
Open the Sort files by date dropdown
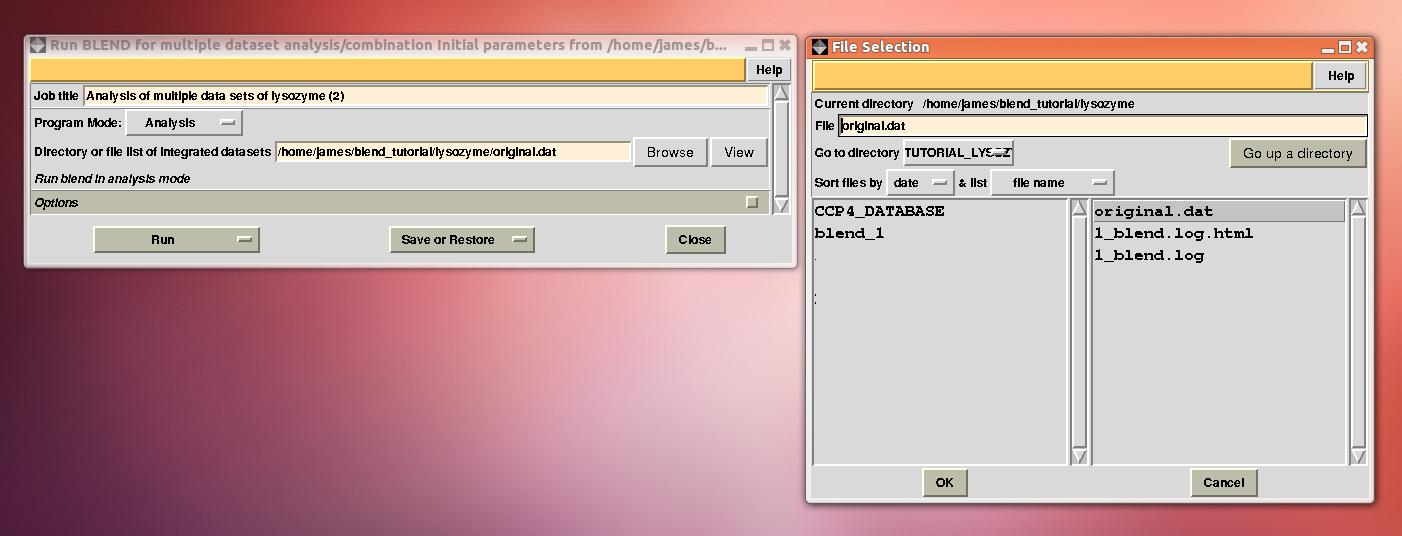tap(920, 183)
